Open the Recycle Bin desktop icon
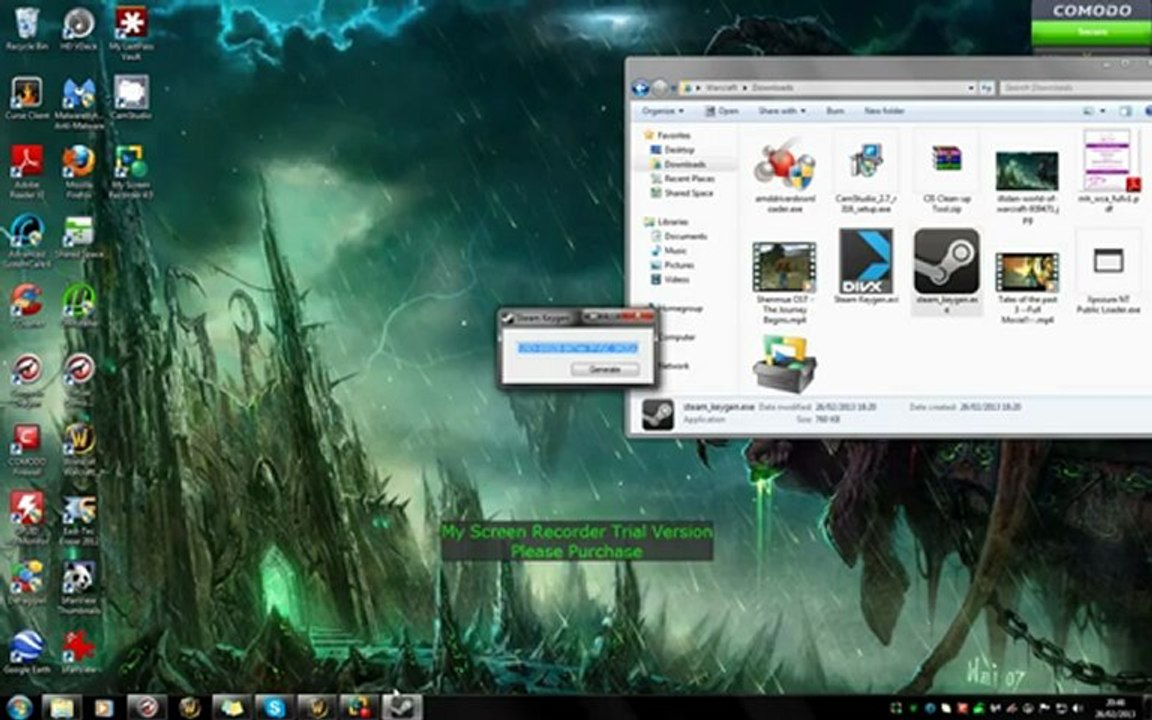The width and height of the screenshot is (1152, 720). (26, 29)
